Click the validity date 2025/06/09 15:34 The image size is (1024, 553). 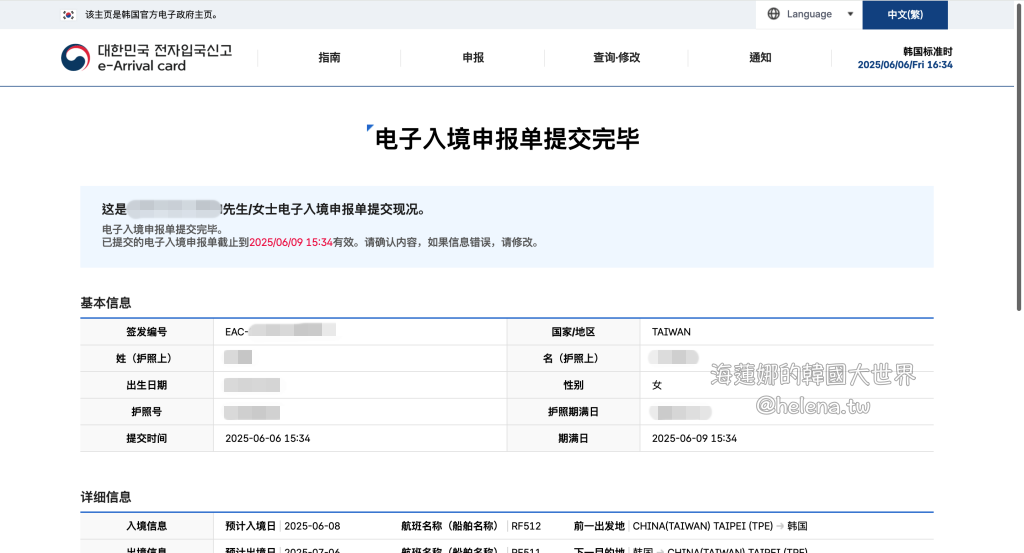(291, 242)
